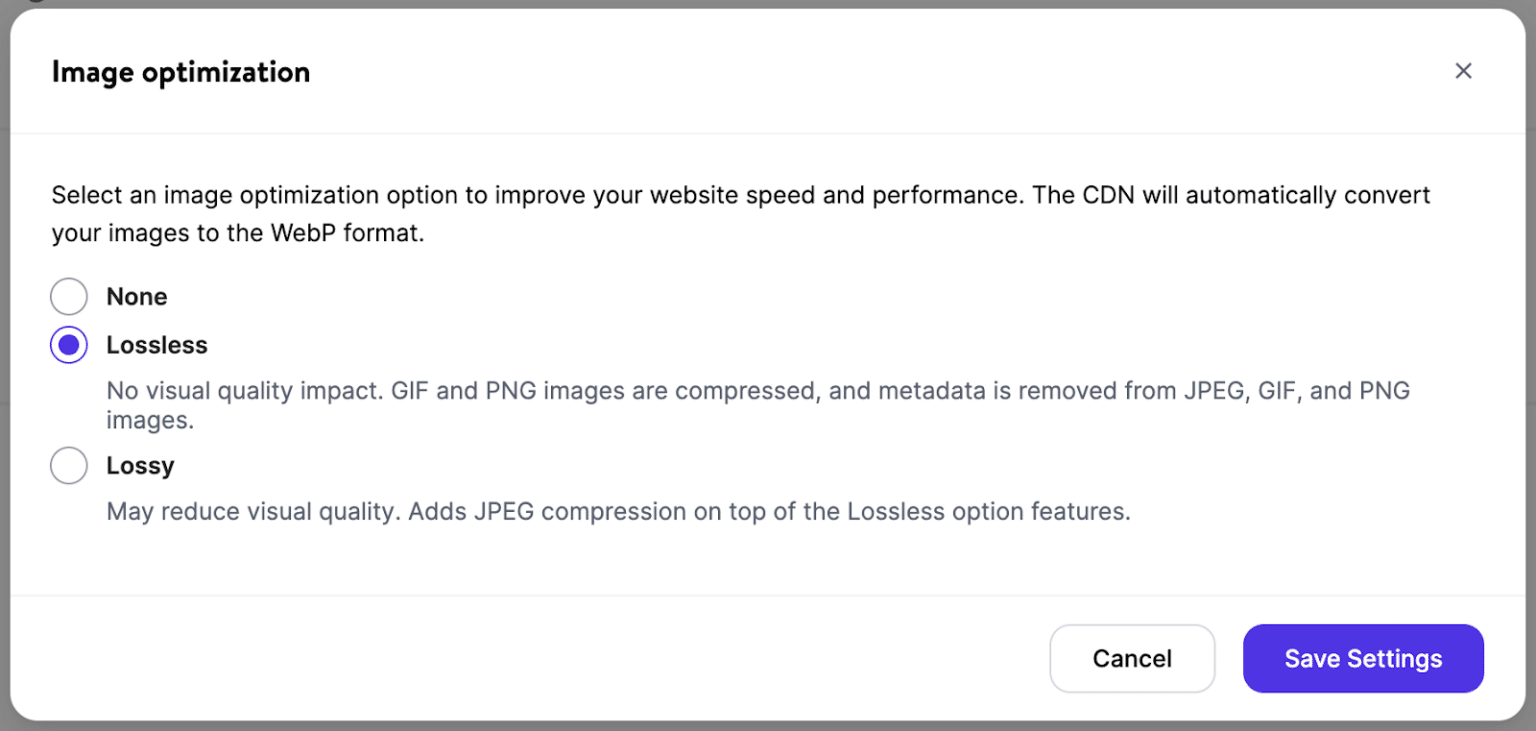Image resolution: width=1536 pixels, height=731 pixels.
Task: Click the Lossless option label
Action: point(157,344)
